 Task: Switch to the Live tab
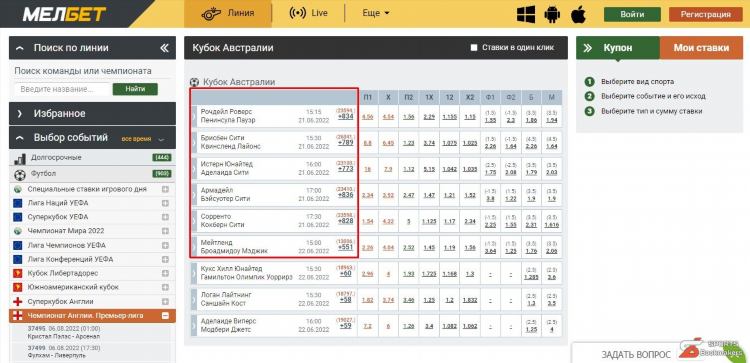309,13
